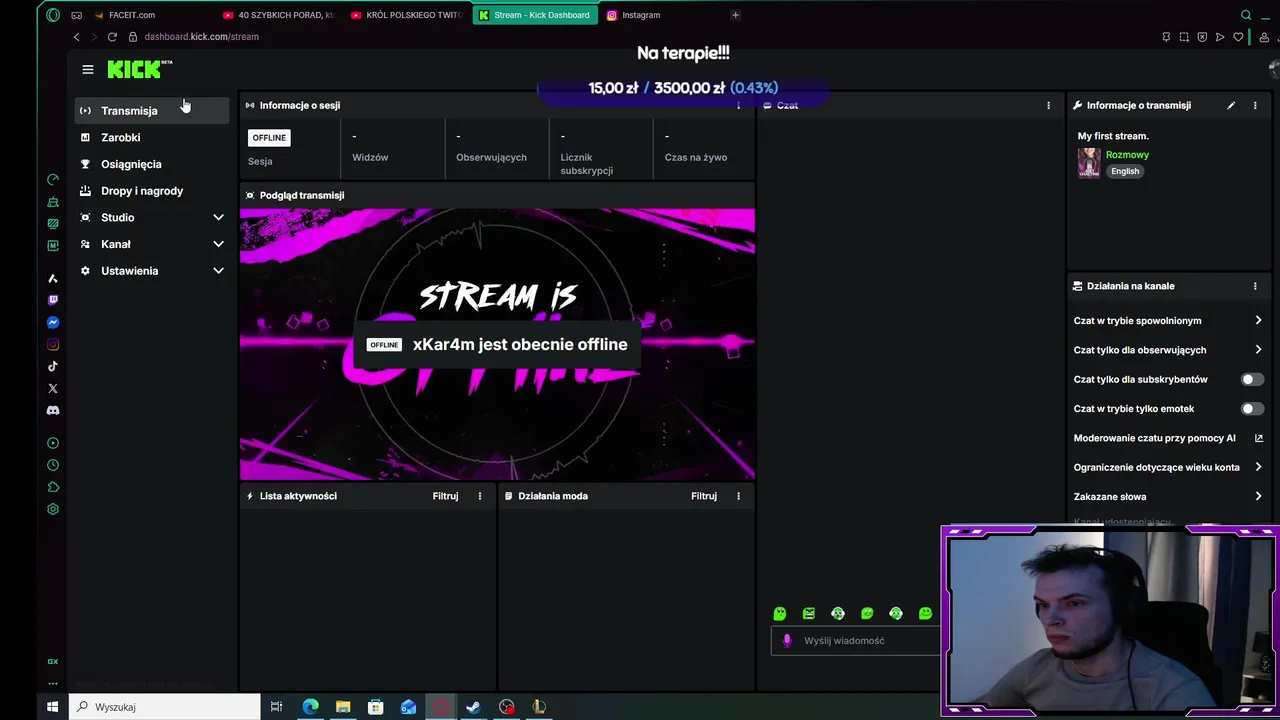The width and height of the screenshot is (1280, 720).
Task: Open browser history clock icon in sidebar
Action: click(x=53, y=465)
